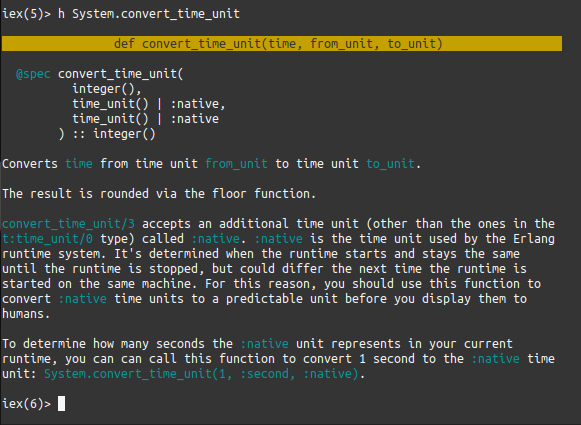Click the highlighted word from_unit in description
581x425 pixels.
tap(236, 164)
